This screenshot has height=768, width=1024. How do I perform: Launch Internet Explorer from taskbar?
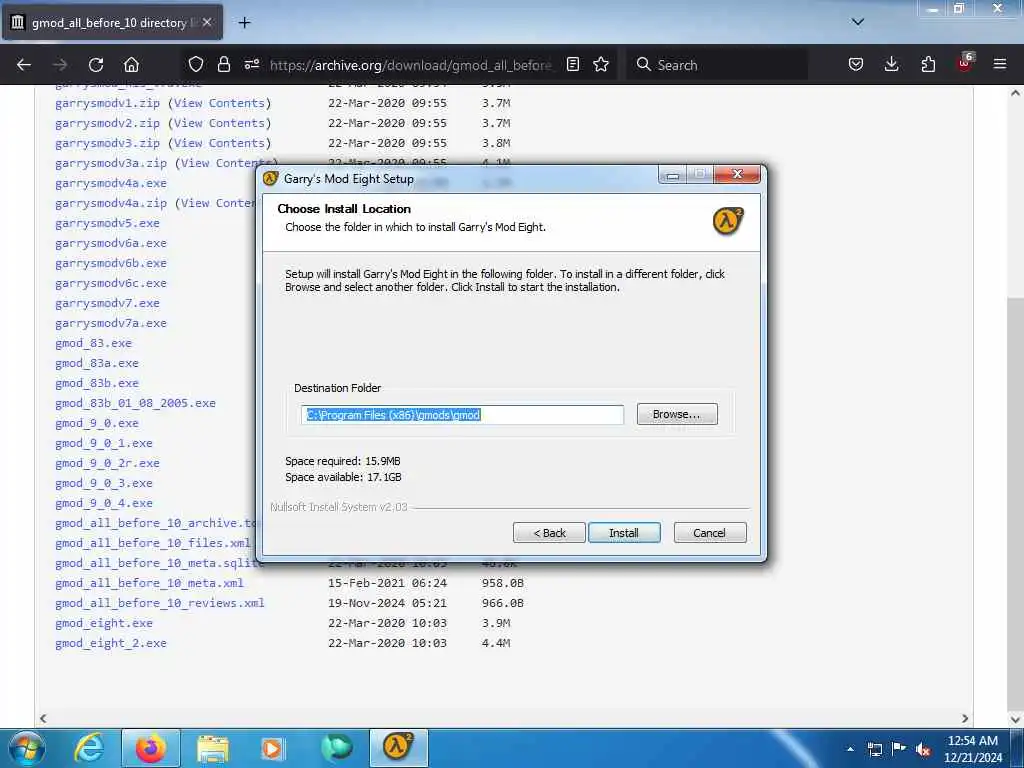point(89,748)
